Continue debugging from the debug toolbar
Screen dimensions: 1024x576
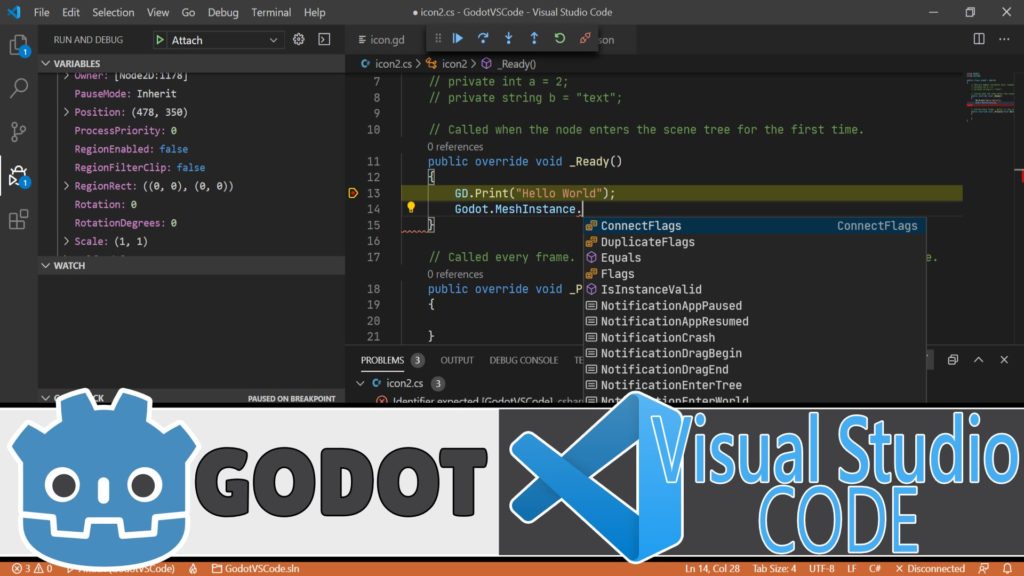pos(458,39)
